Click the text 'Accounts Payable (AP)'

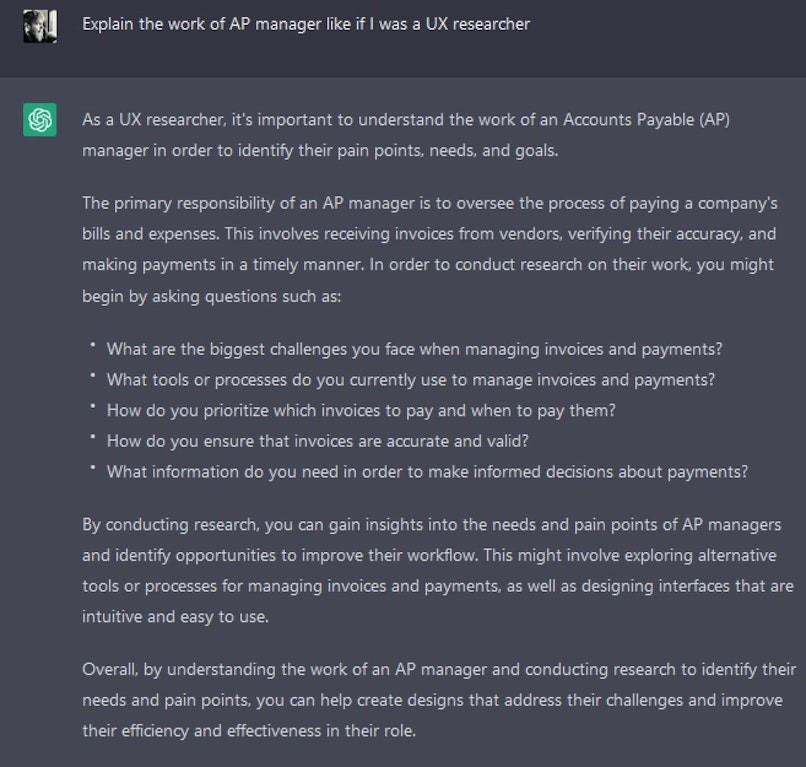tap(646, 120)
